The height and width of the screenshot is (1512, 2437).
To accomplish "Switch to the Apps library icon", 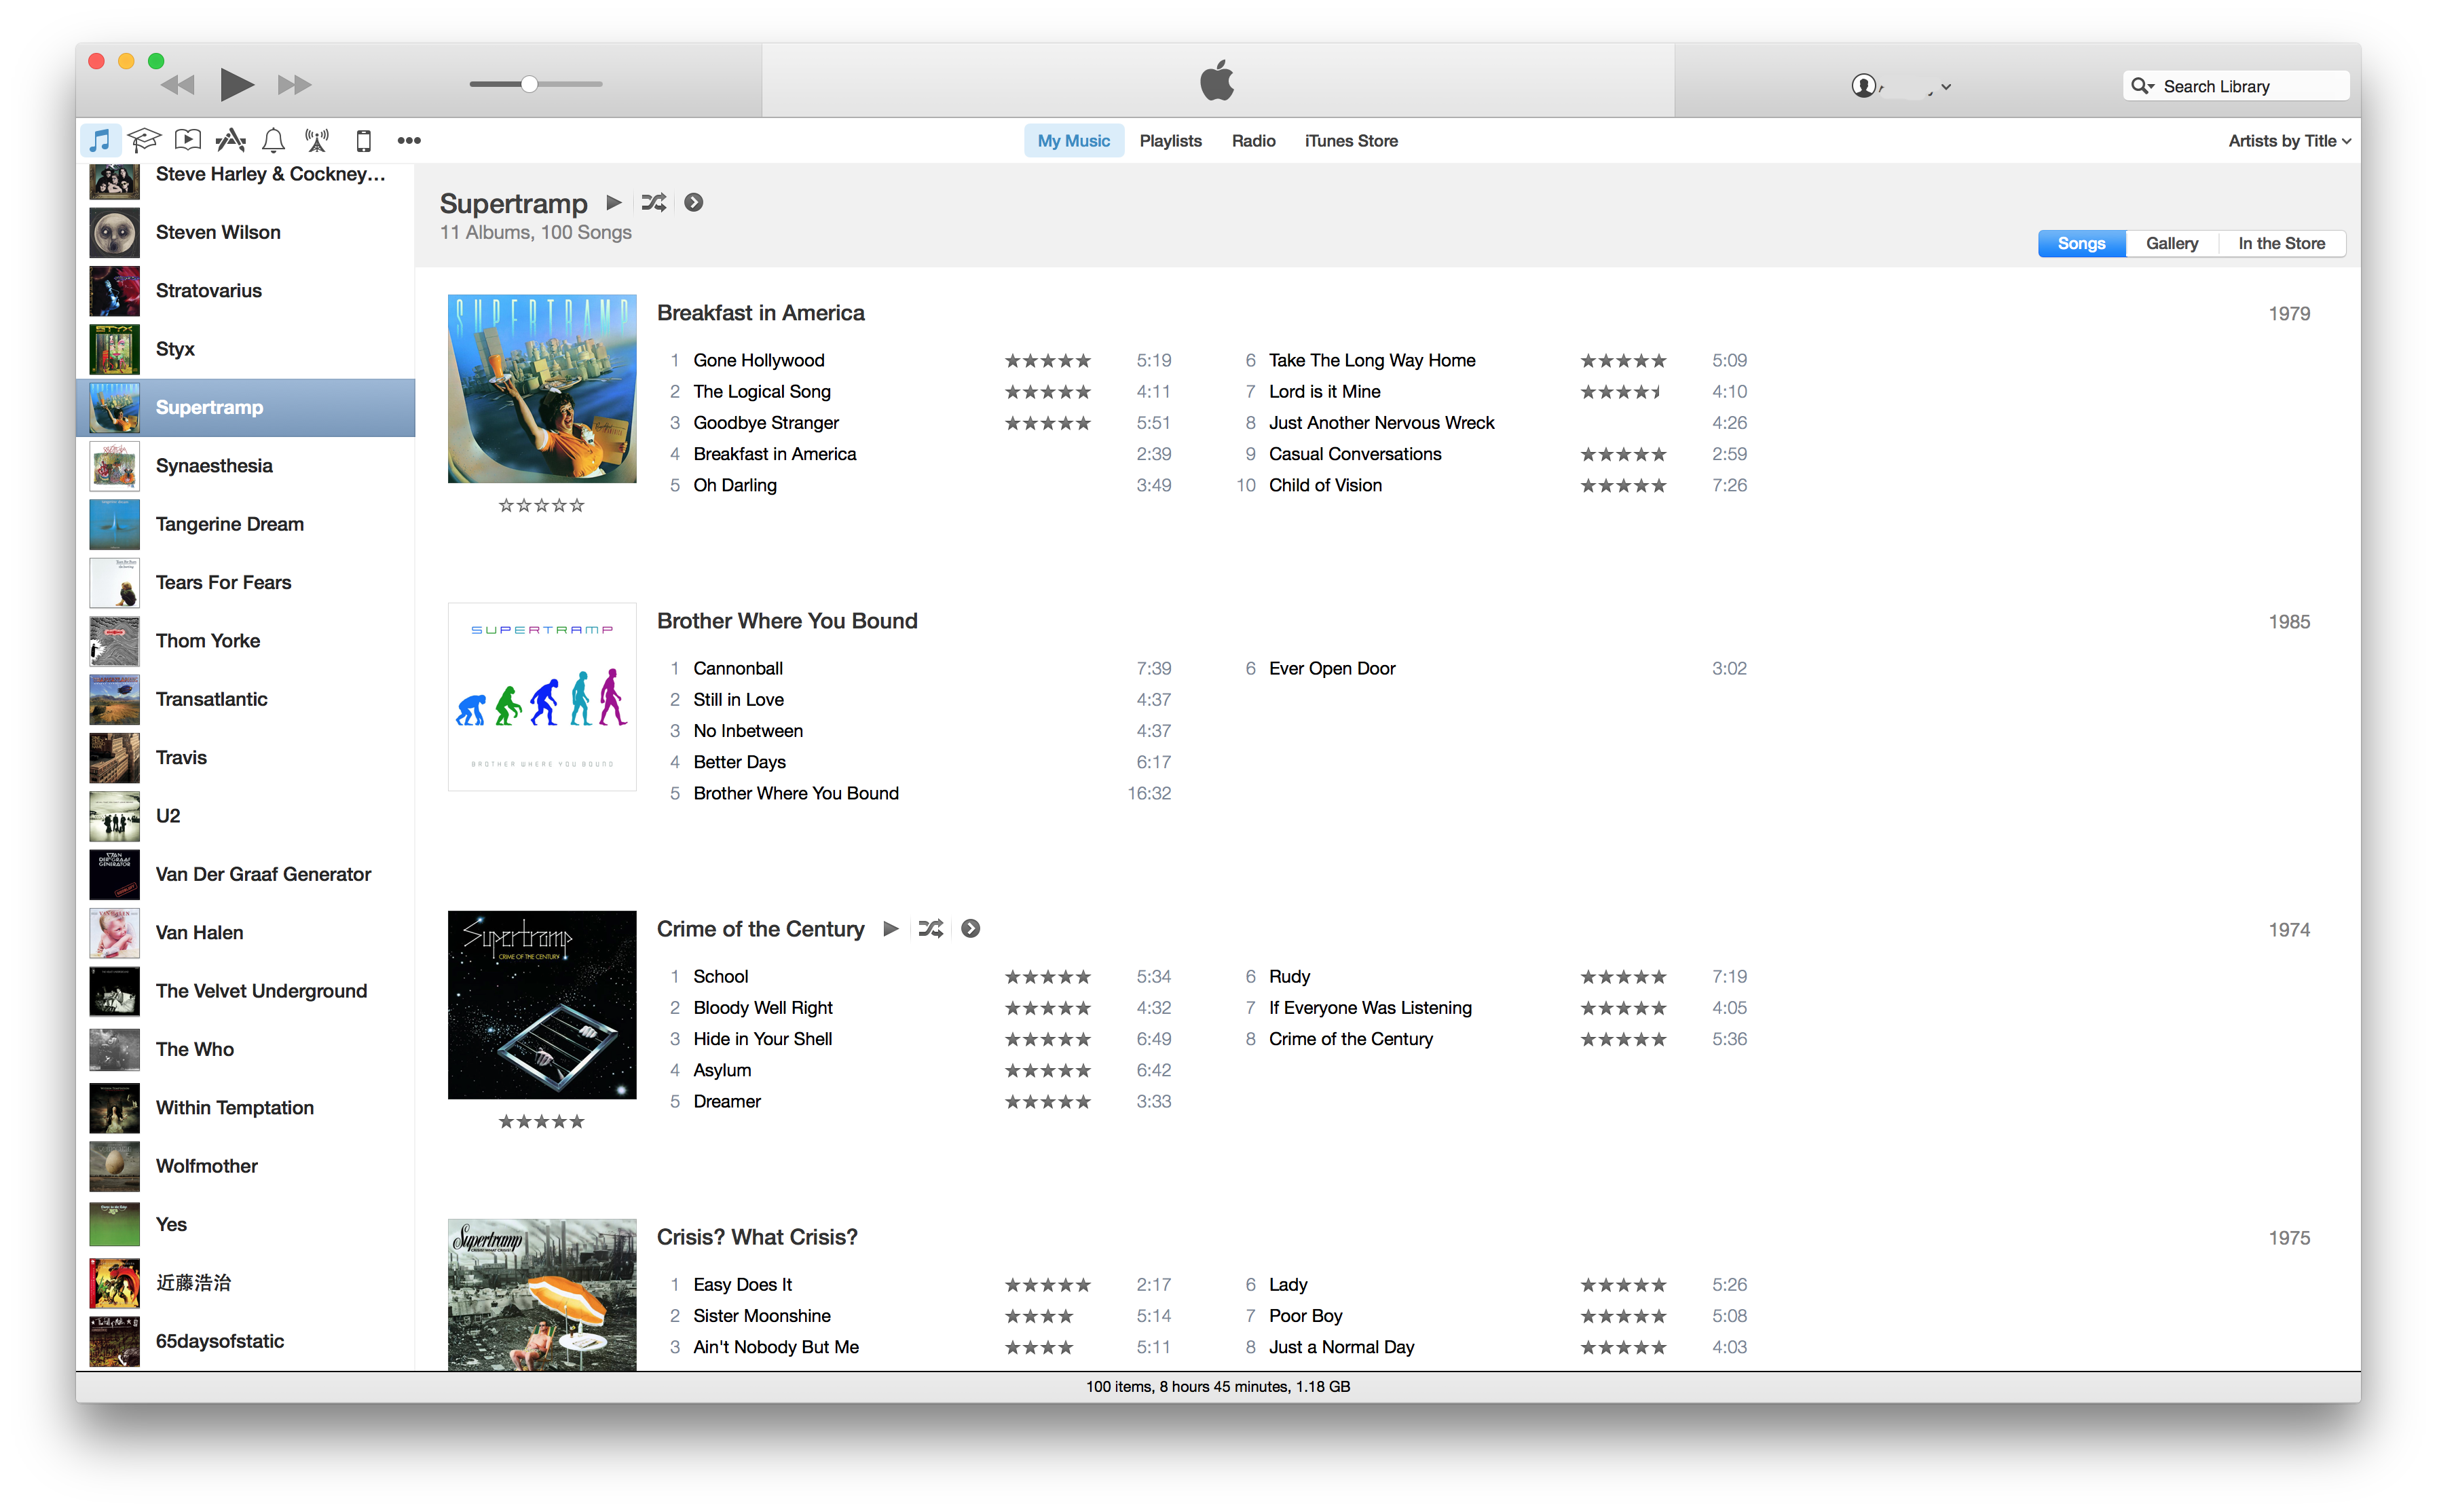I will click(x=231, y=140).
